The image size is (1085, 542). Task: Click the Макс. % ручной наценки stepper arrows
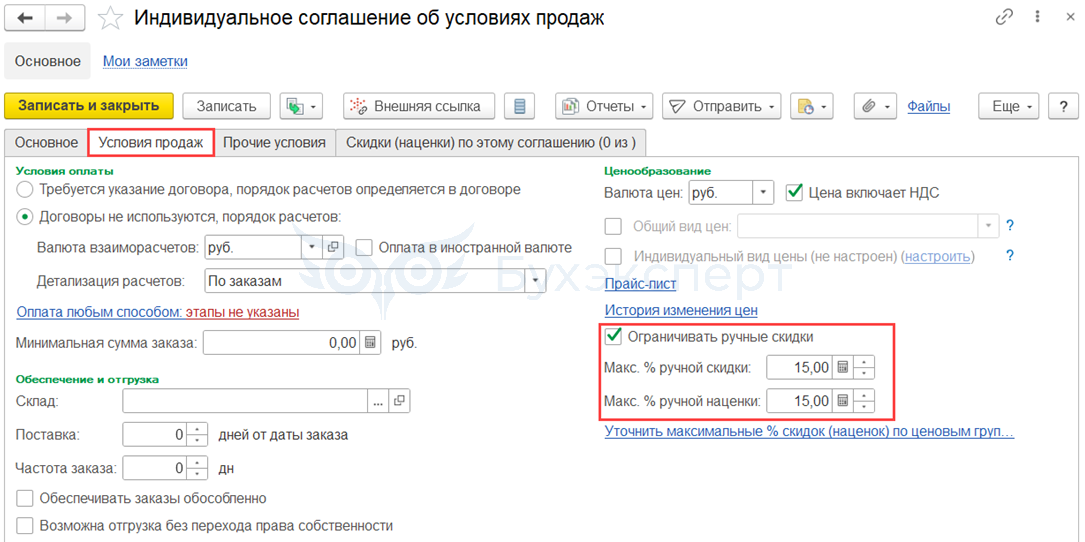click(x=864, y=401)
